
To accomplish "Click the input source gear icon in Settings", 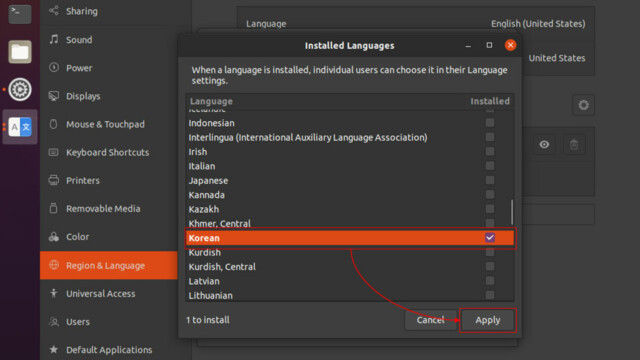I will [584, 105].
